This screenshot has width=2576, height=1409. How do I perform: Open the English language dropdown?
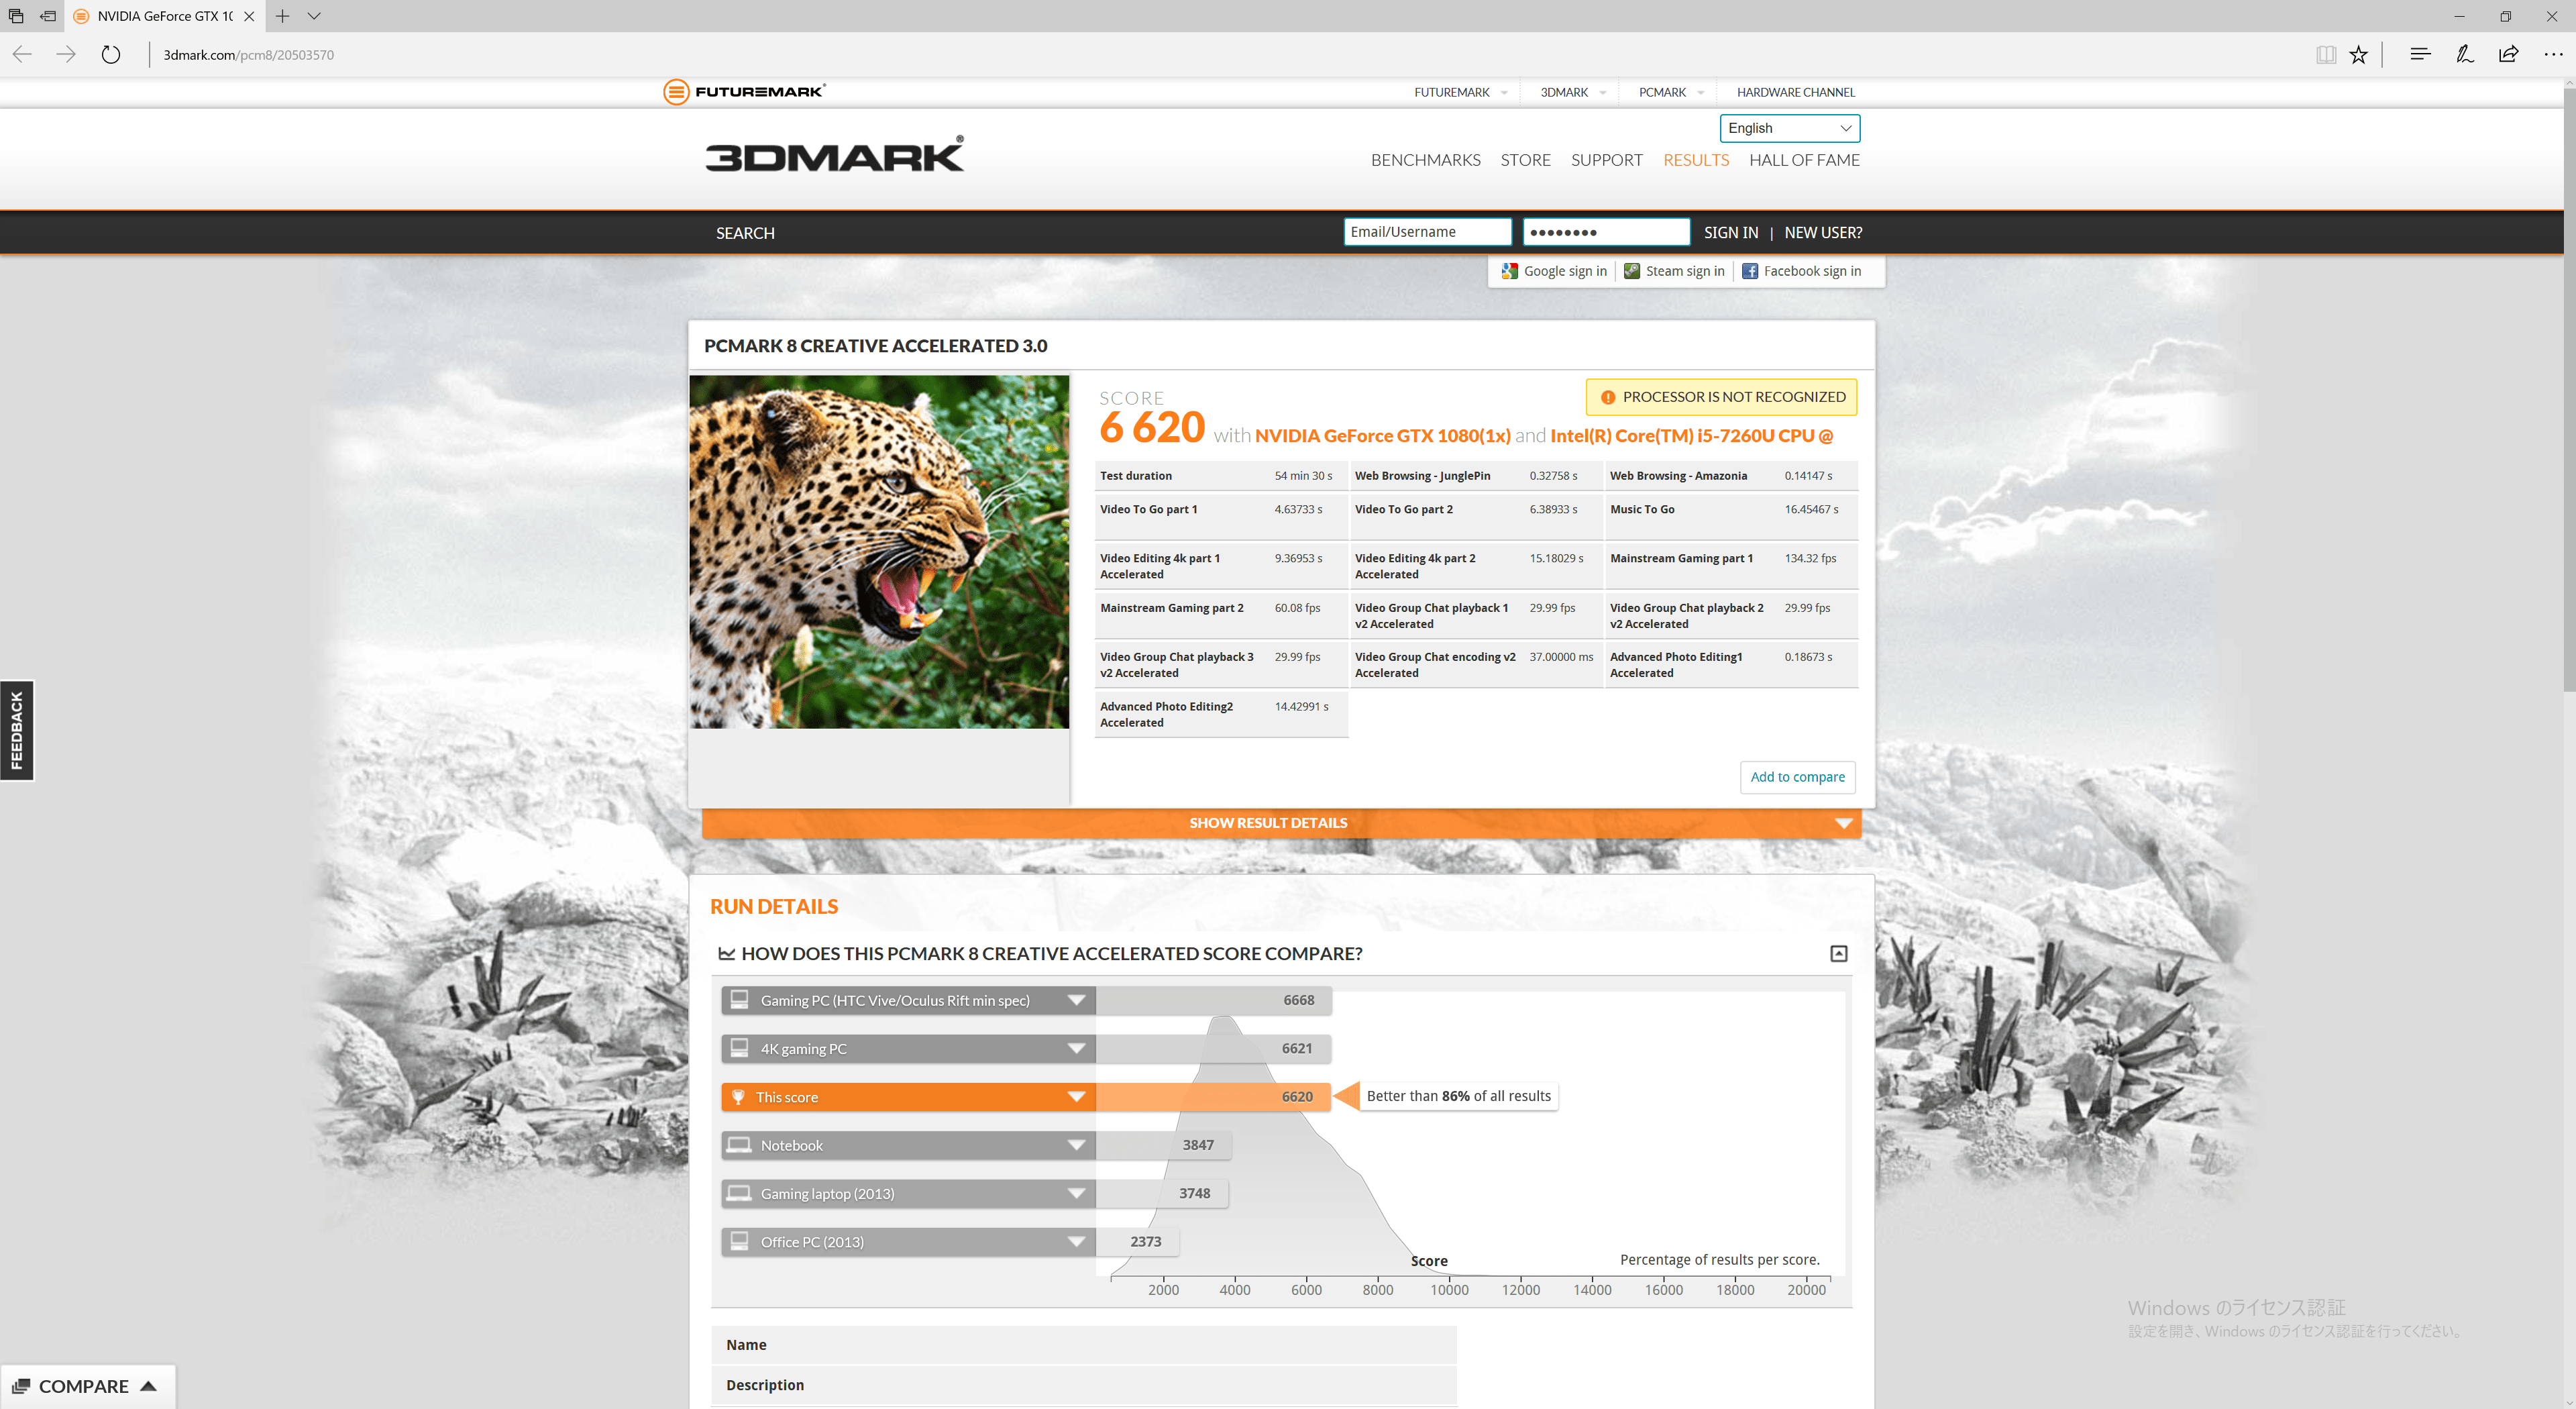coord(1790,128)
